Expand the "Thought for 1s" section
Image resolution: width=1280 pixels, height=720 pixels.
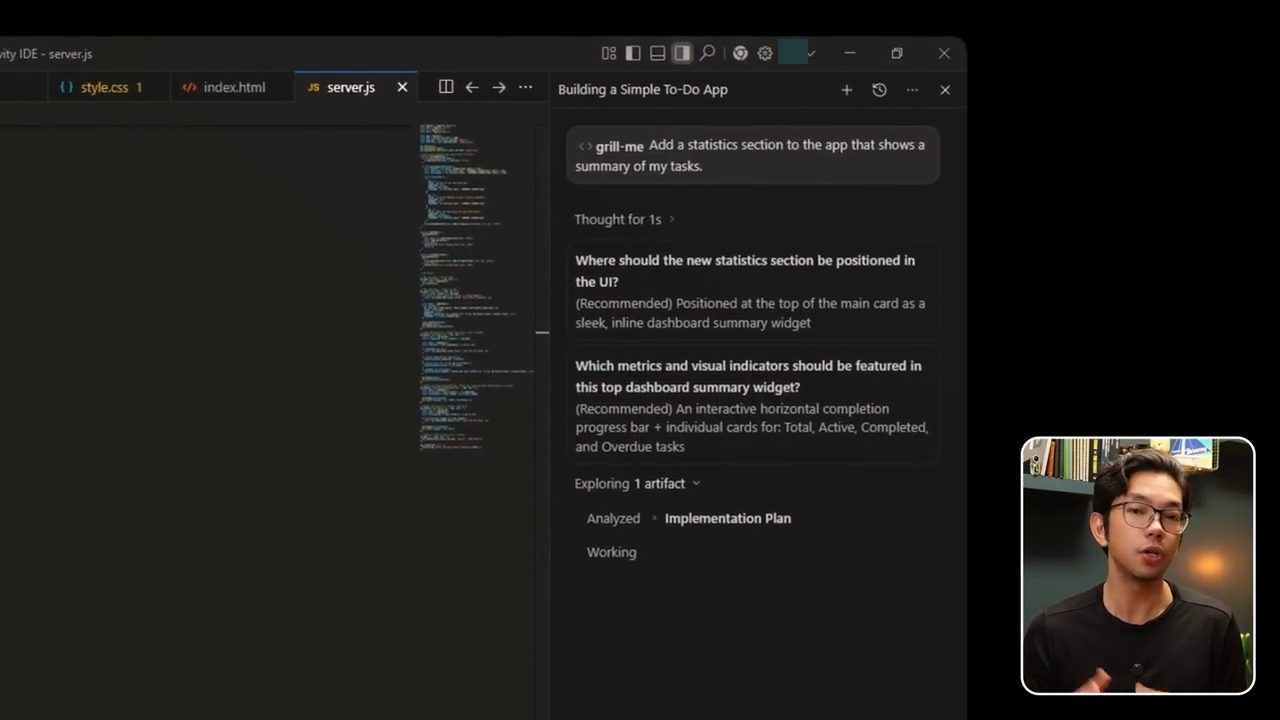(x=624, y=219)
